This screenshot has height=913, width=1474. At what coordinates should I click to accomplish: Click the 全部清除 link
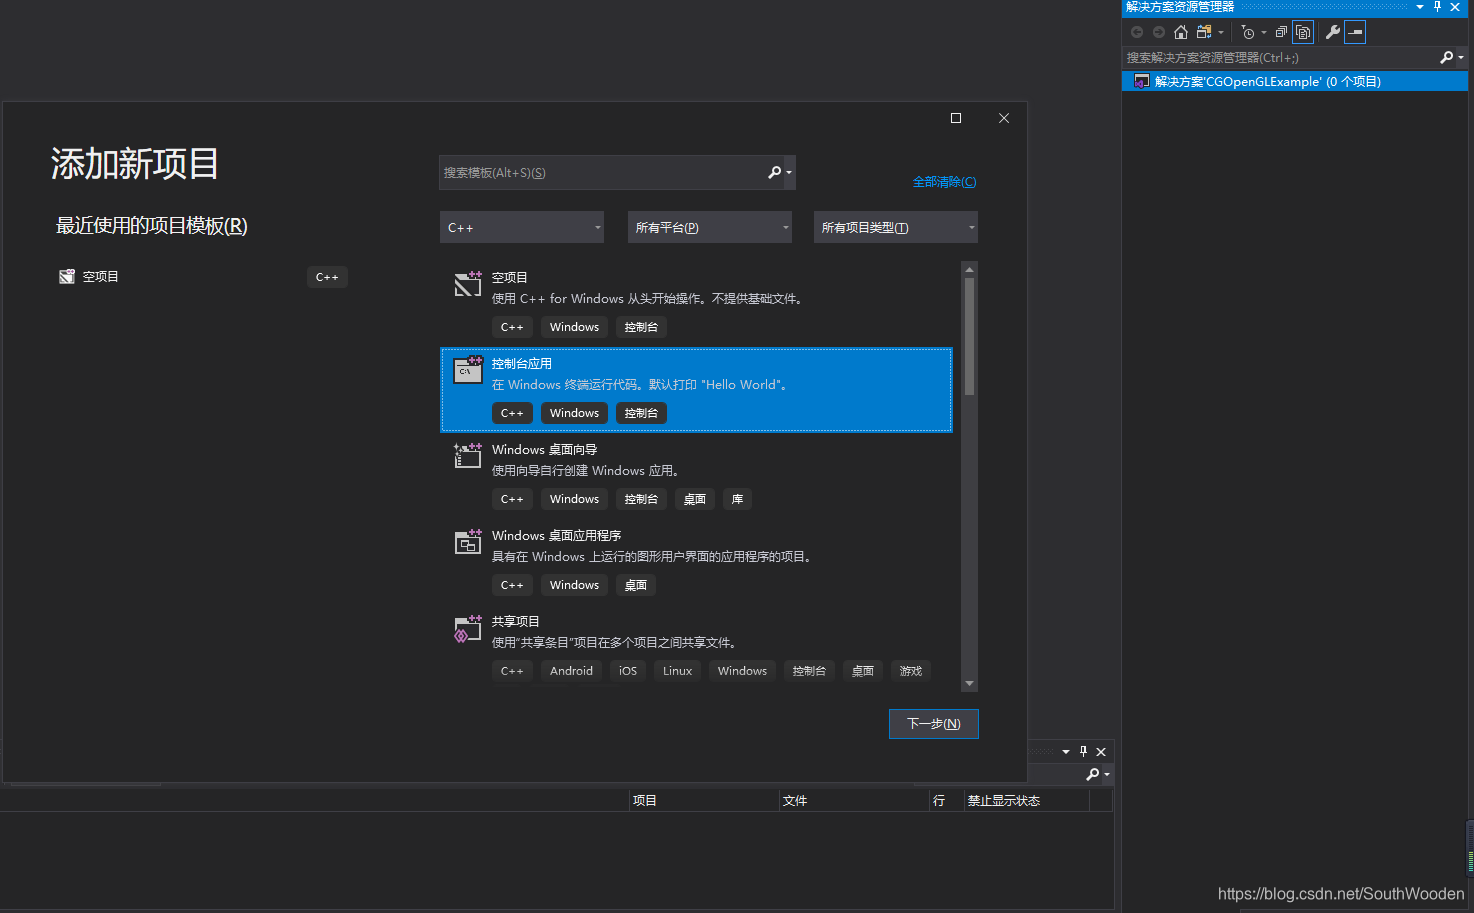click(x=944, y=181)
